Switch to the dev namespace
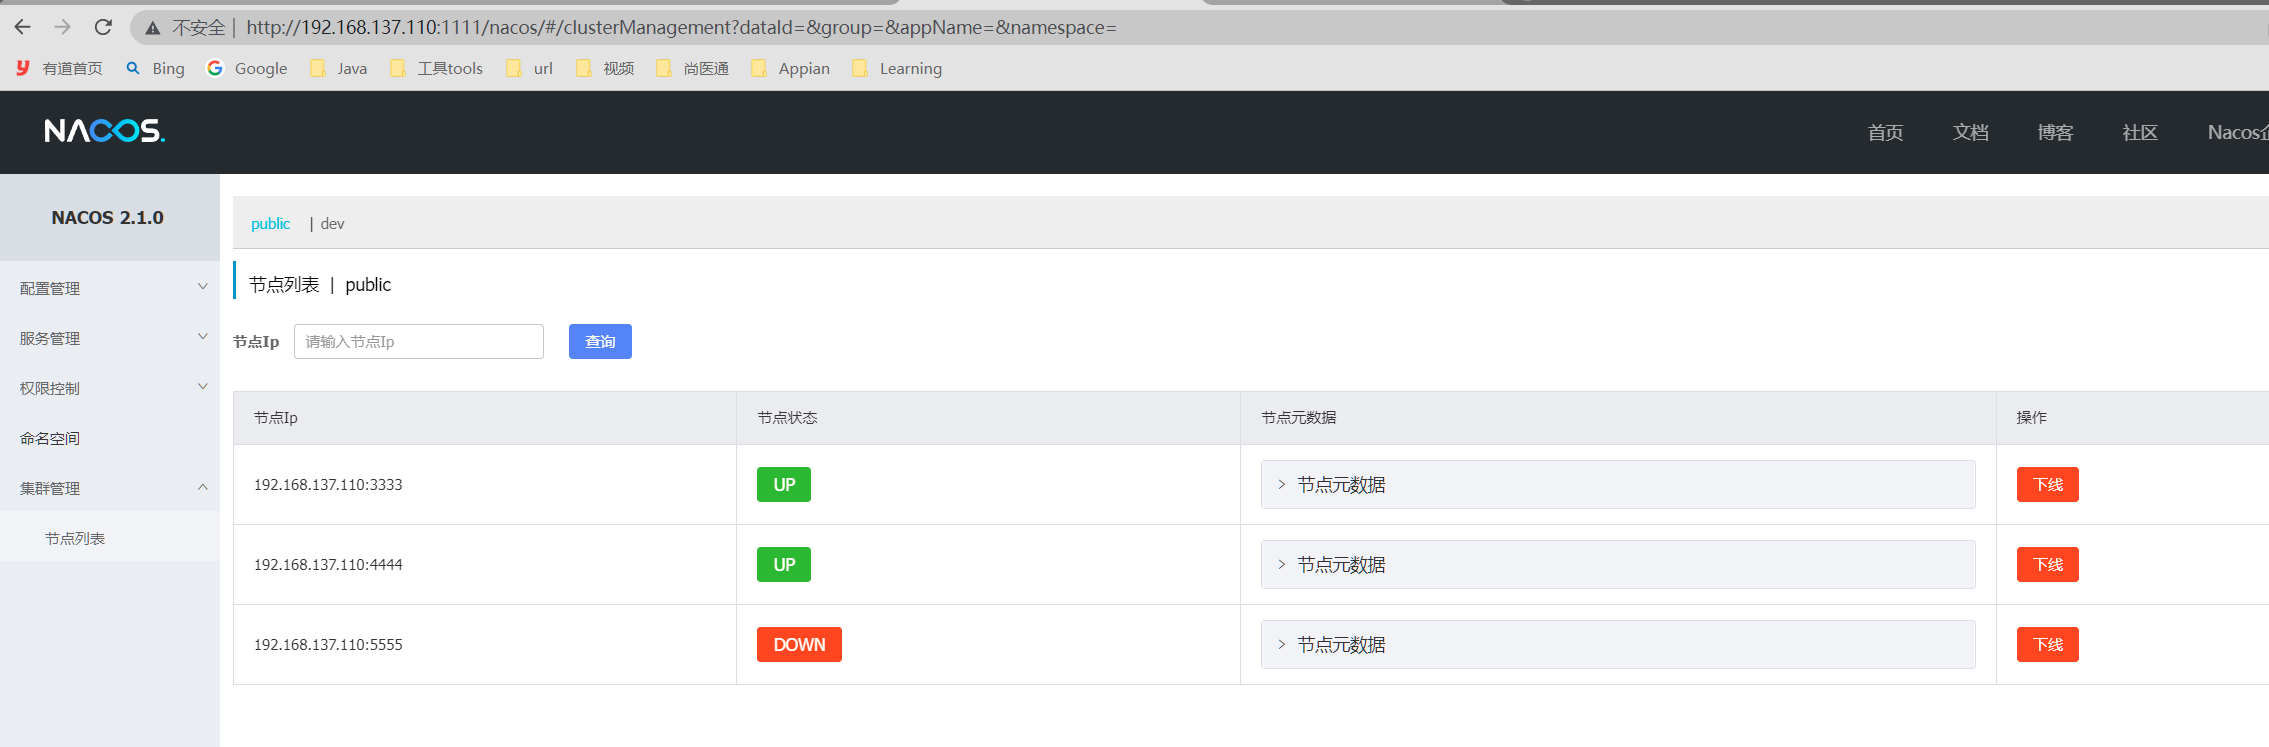Image resolution: width=2269 pixels, height=747 pixels. pos(332,223)
